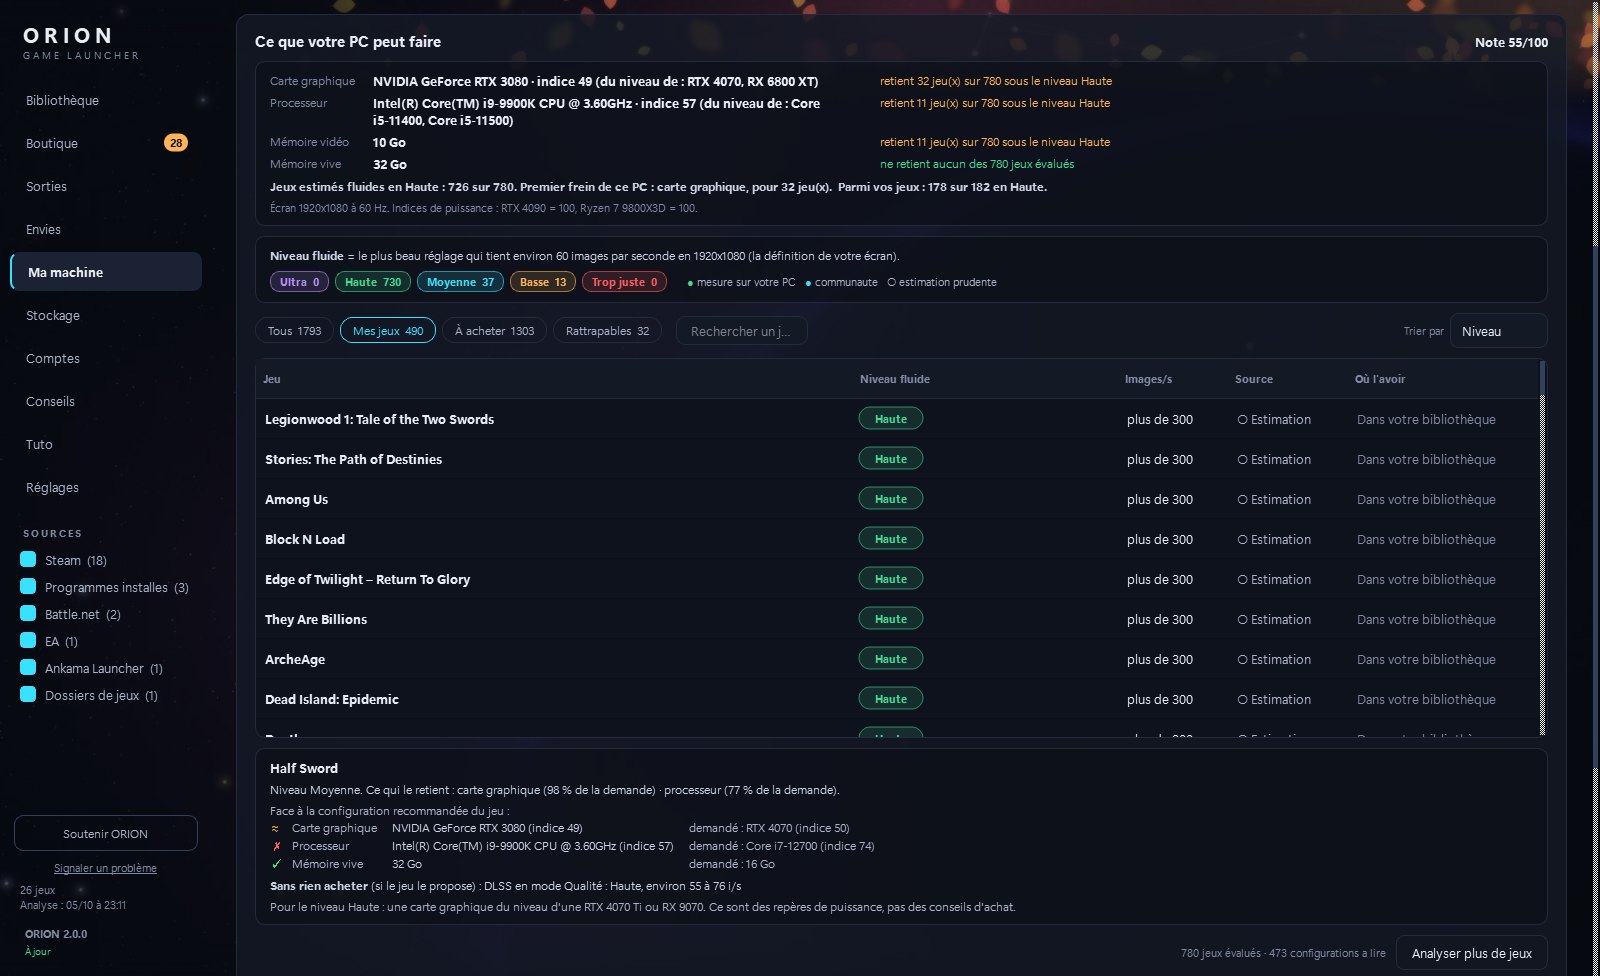
Task: Click the Analyser plus de jeux button
Action: coord(1471,953)
